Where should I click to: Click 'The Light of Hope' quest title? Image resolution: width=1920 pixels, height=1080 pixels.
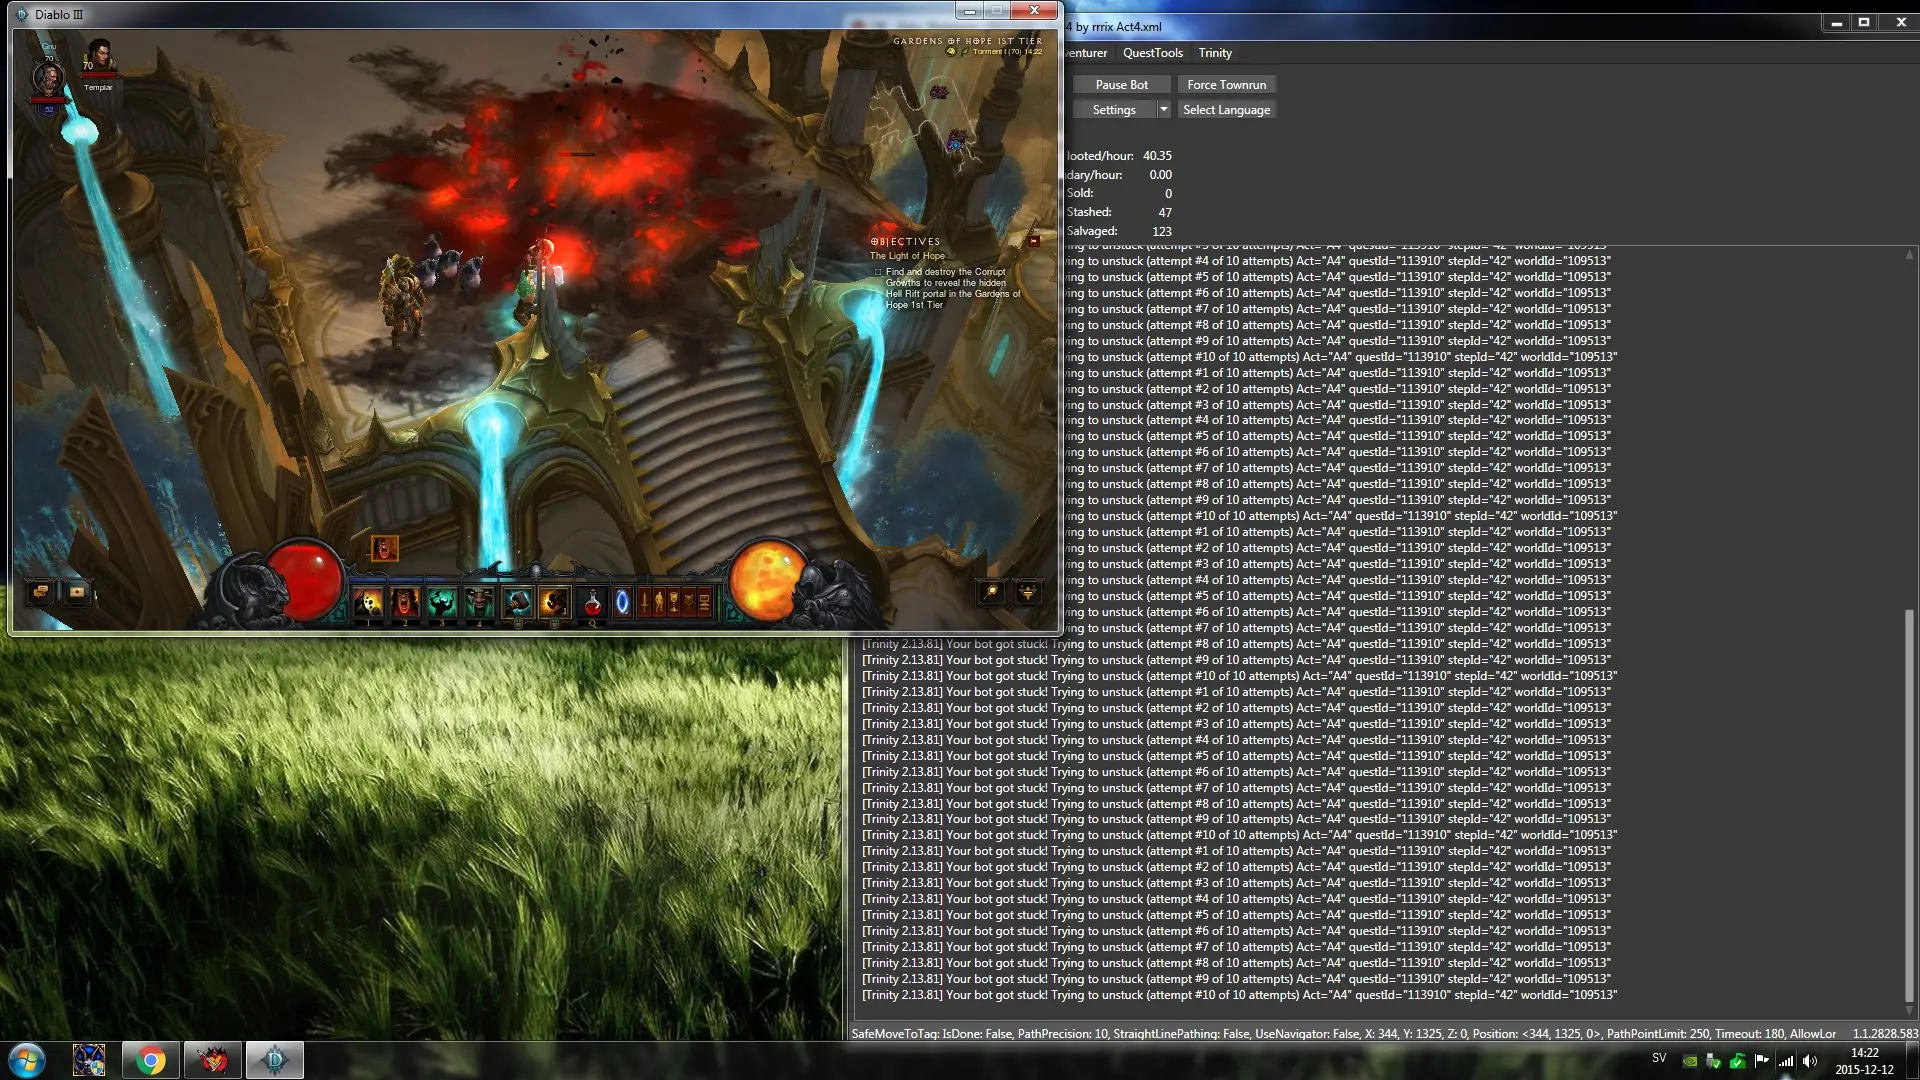click(x=907, y=256)
